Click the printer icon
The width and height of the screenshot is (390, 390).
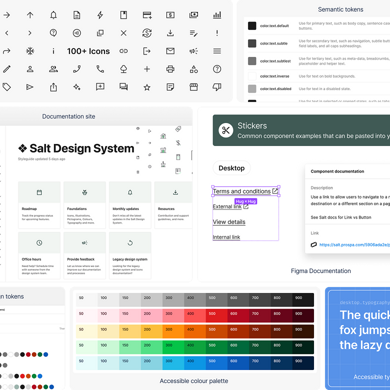point(170,69)
